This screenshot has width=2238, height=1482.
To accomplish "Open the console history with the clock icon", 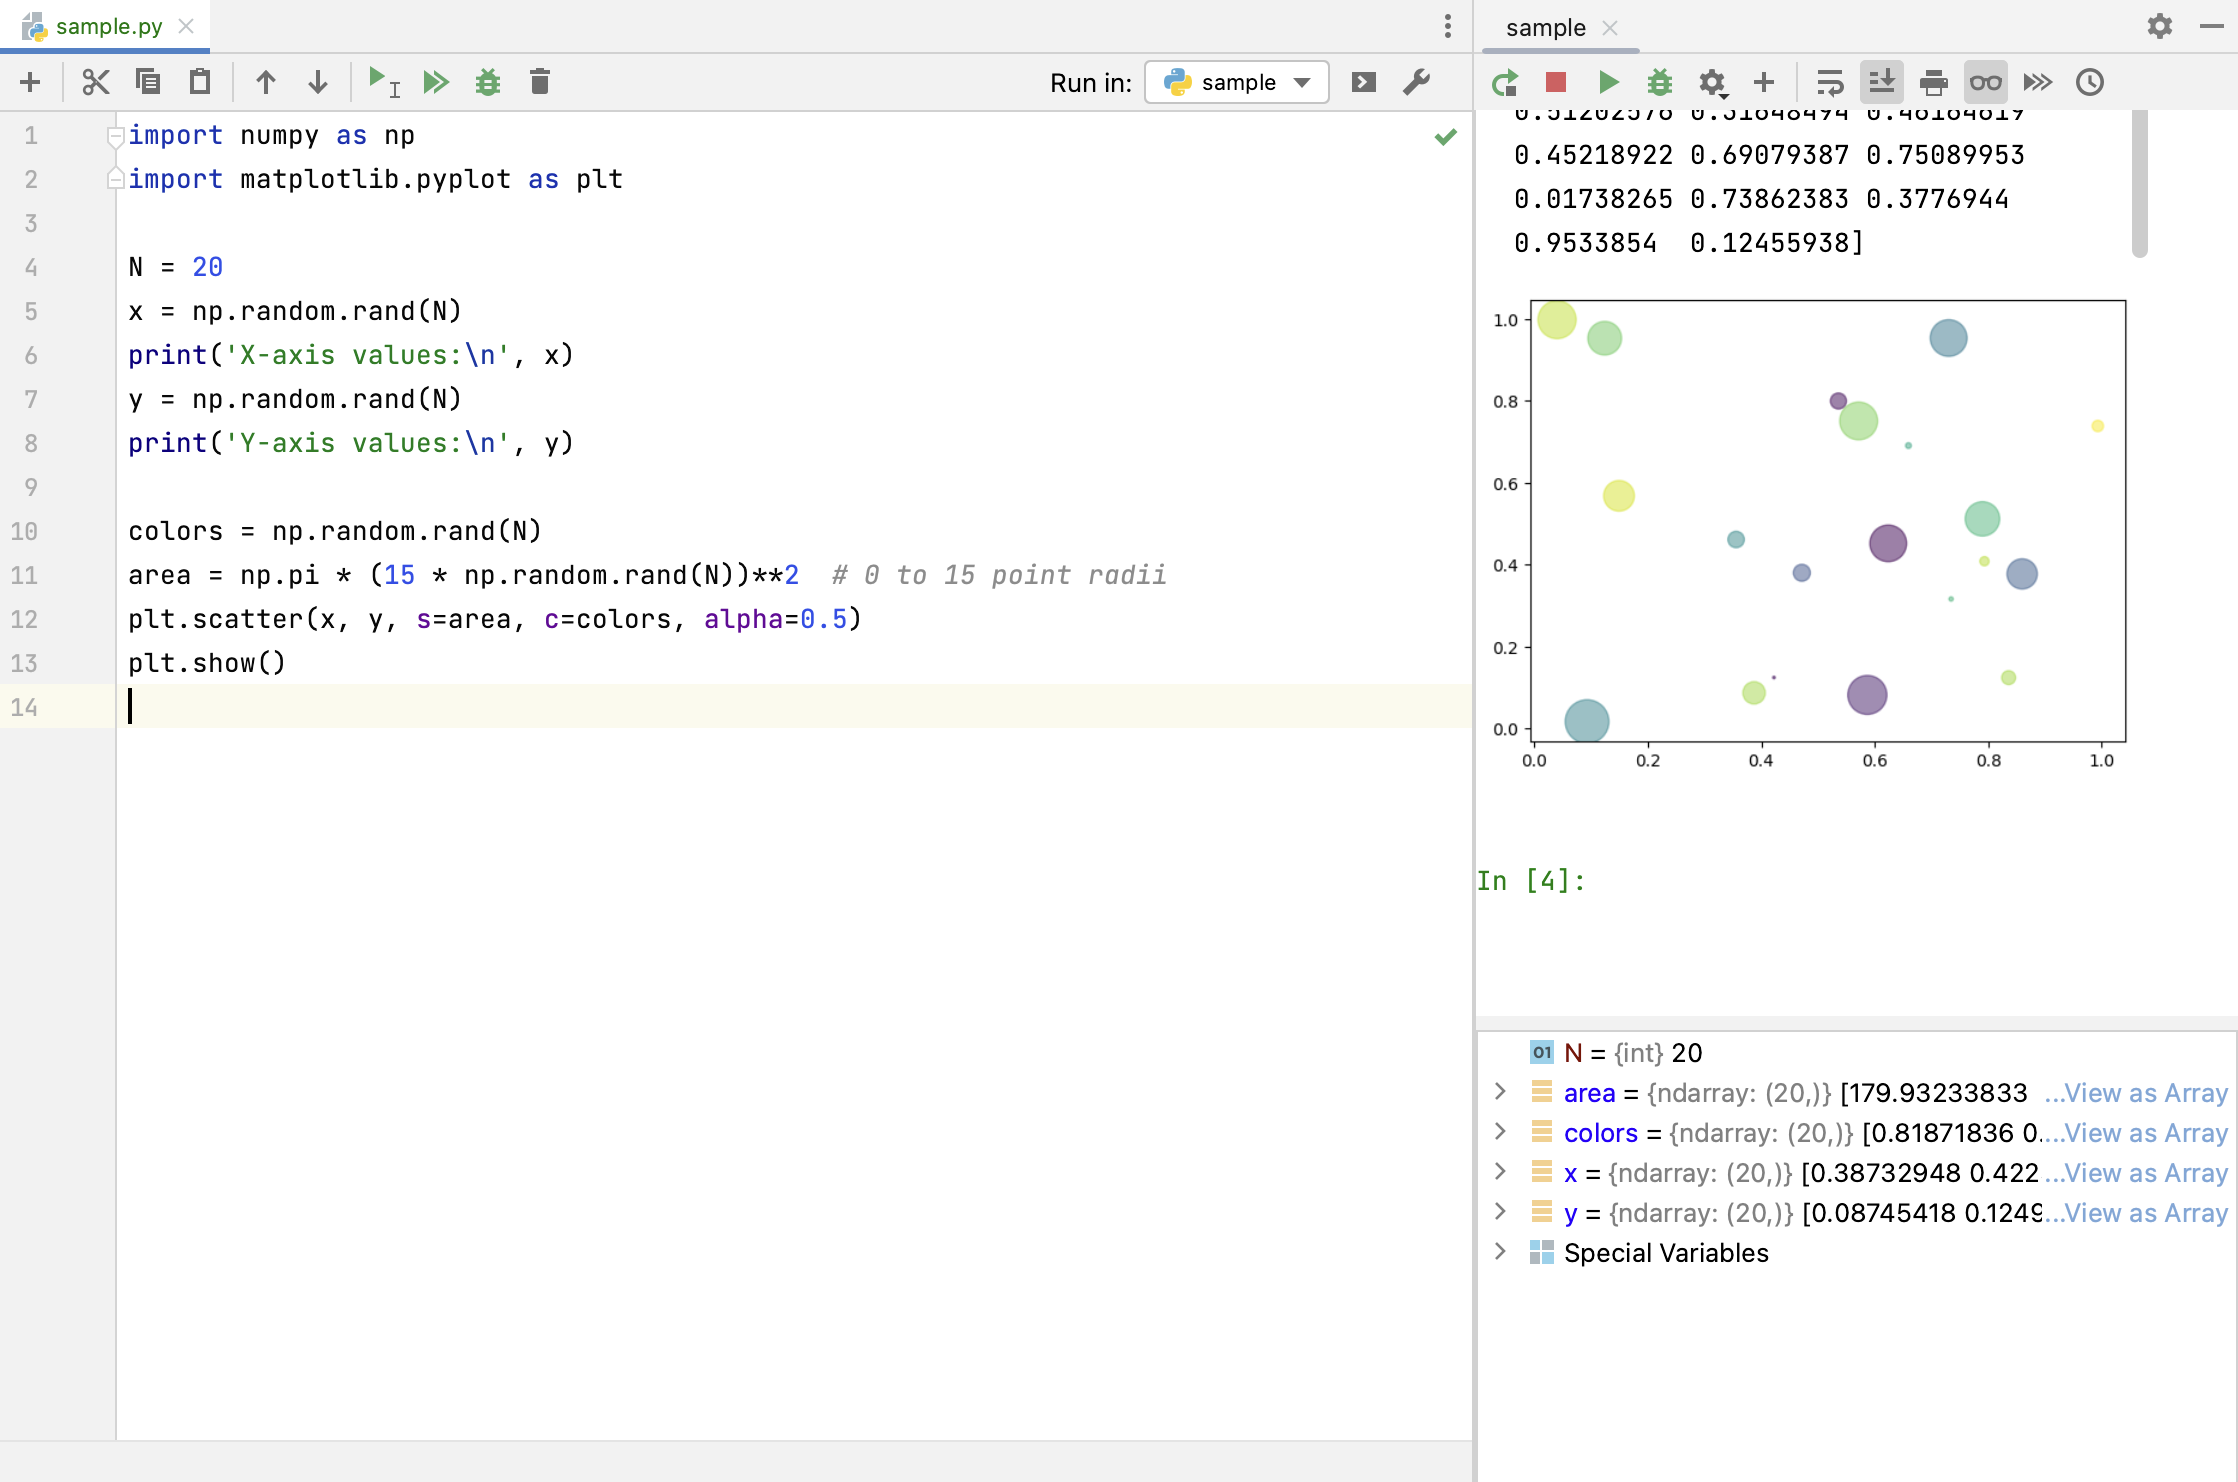I will [2089, 82].
